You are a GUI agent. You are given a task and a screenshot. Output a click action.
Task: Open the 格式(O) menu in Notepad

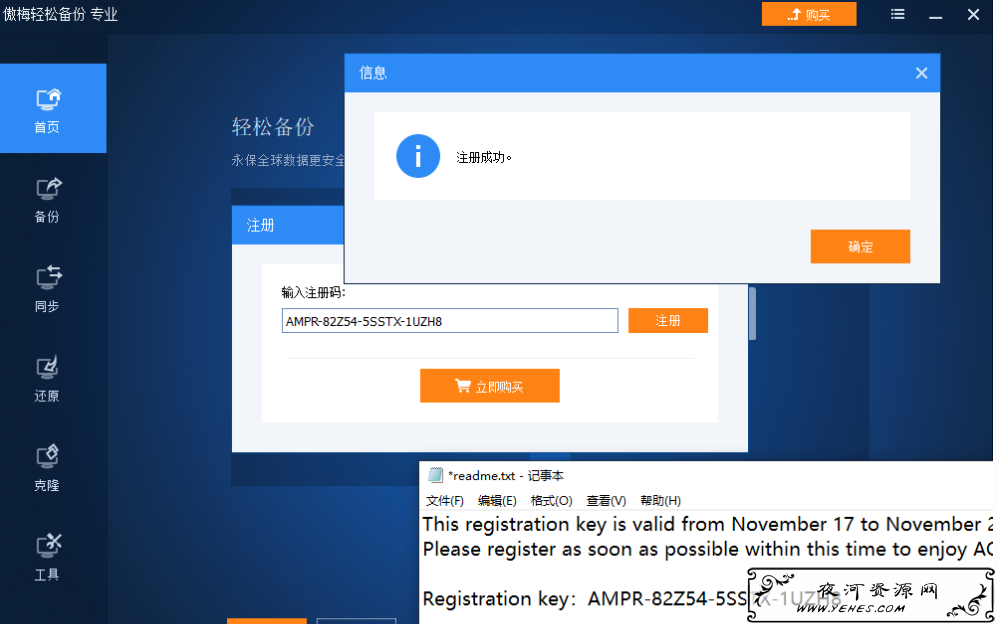pos(551,501)
